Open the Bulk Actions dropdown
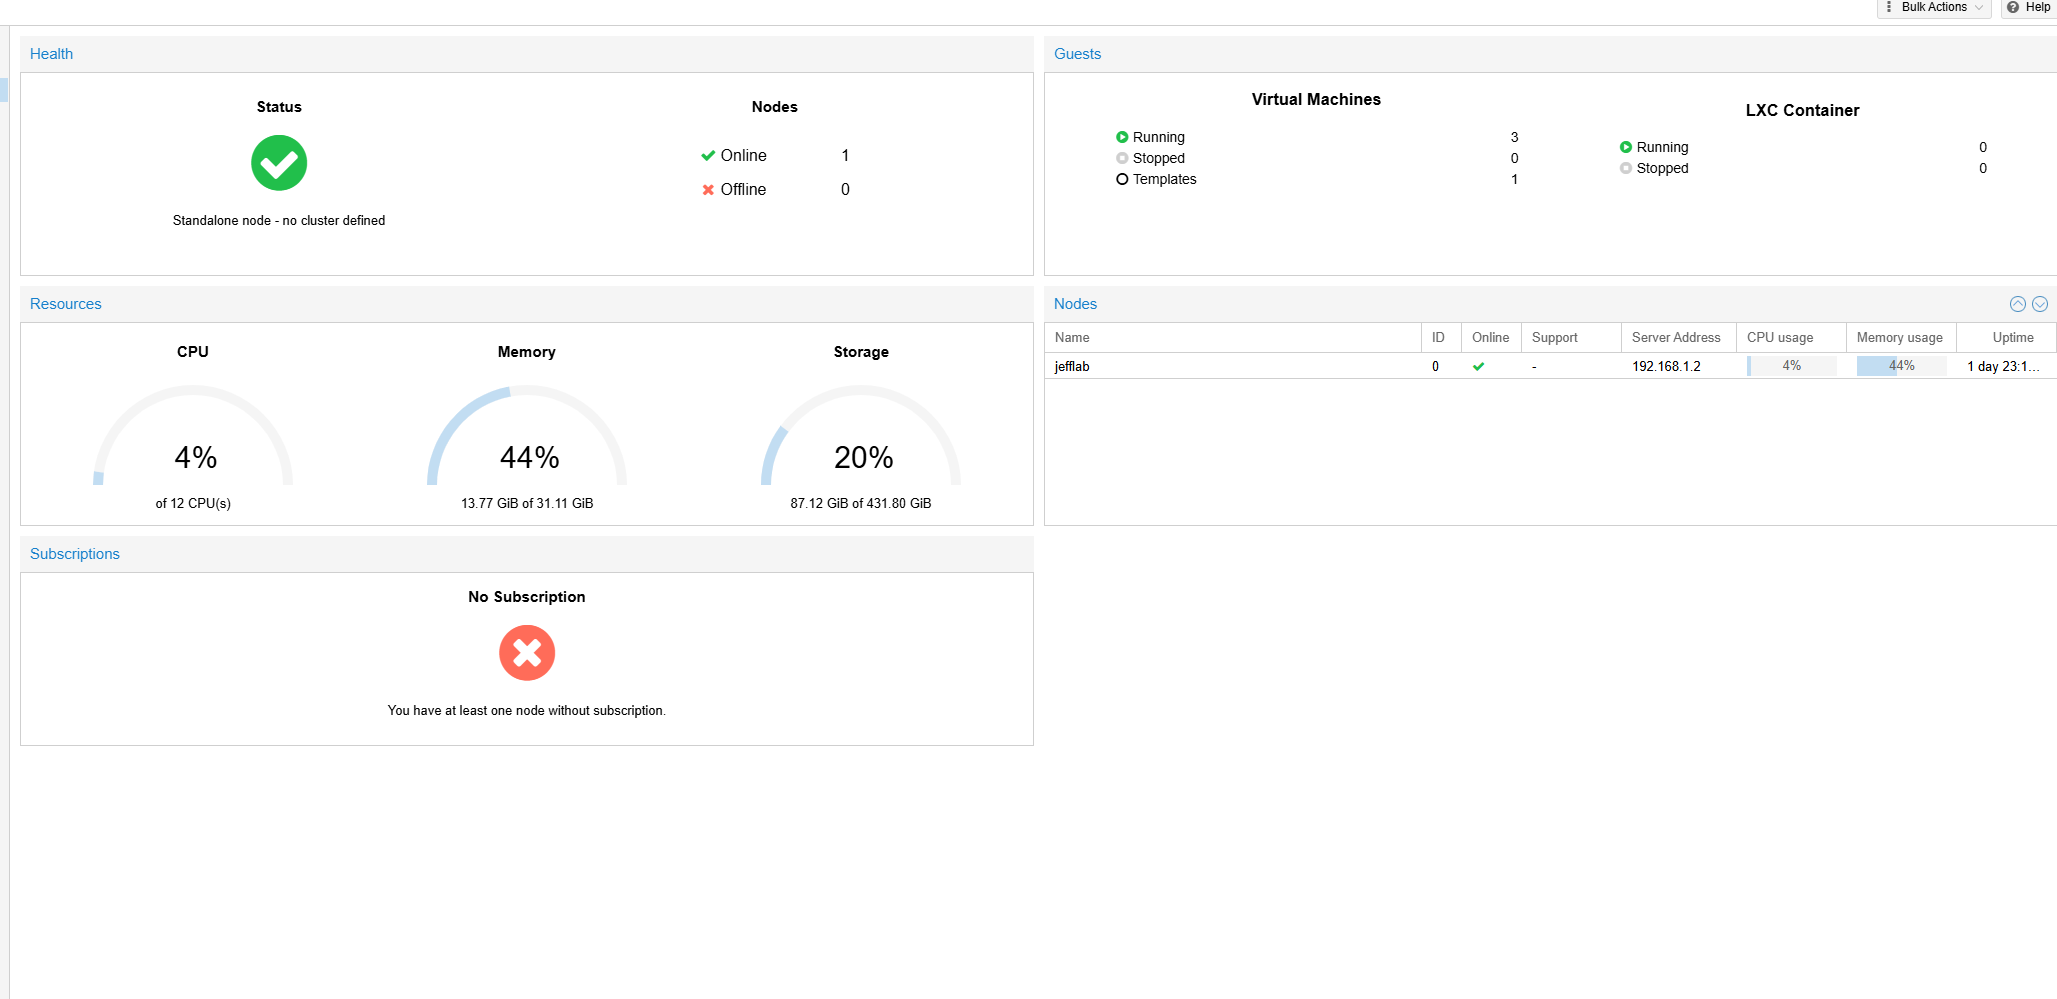Screen dimensions: 2057x999 click(x=1933, y=8)
